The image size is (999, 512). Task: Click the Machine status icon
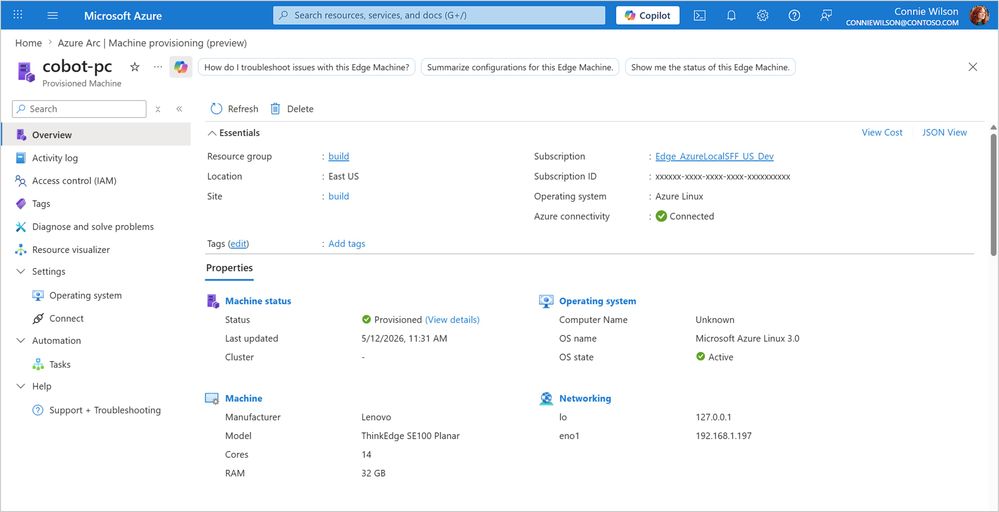coord(213,301)
